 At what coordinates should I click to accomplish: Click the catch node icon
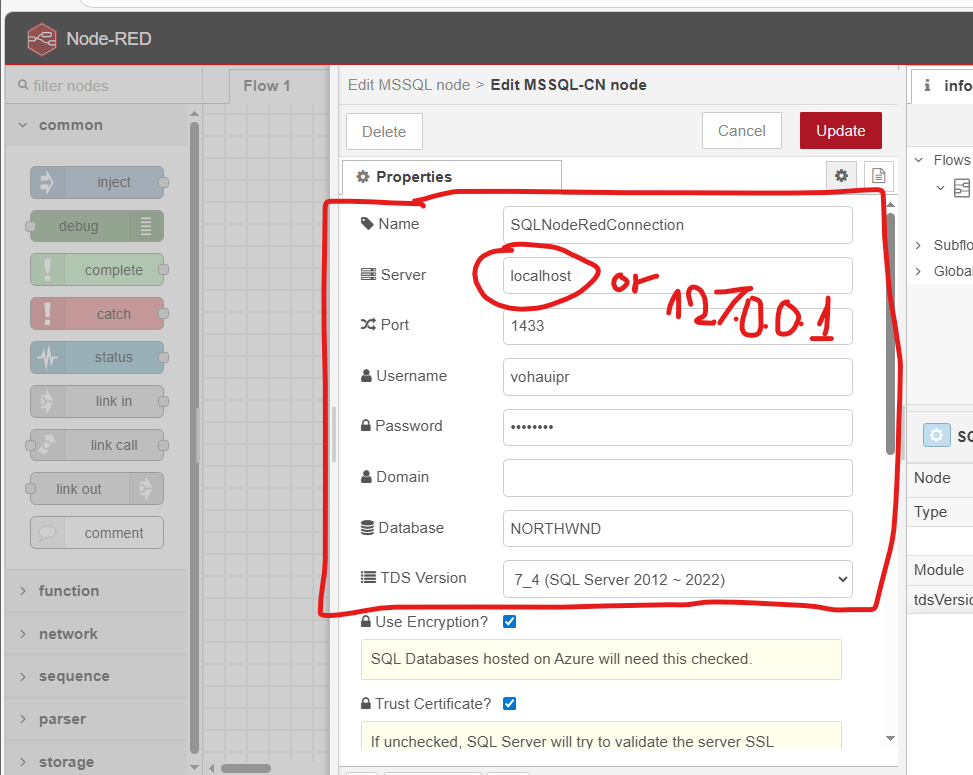point(46,314)
